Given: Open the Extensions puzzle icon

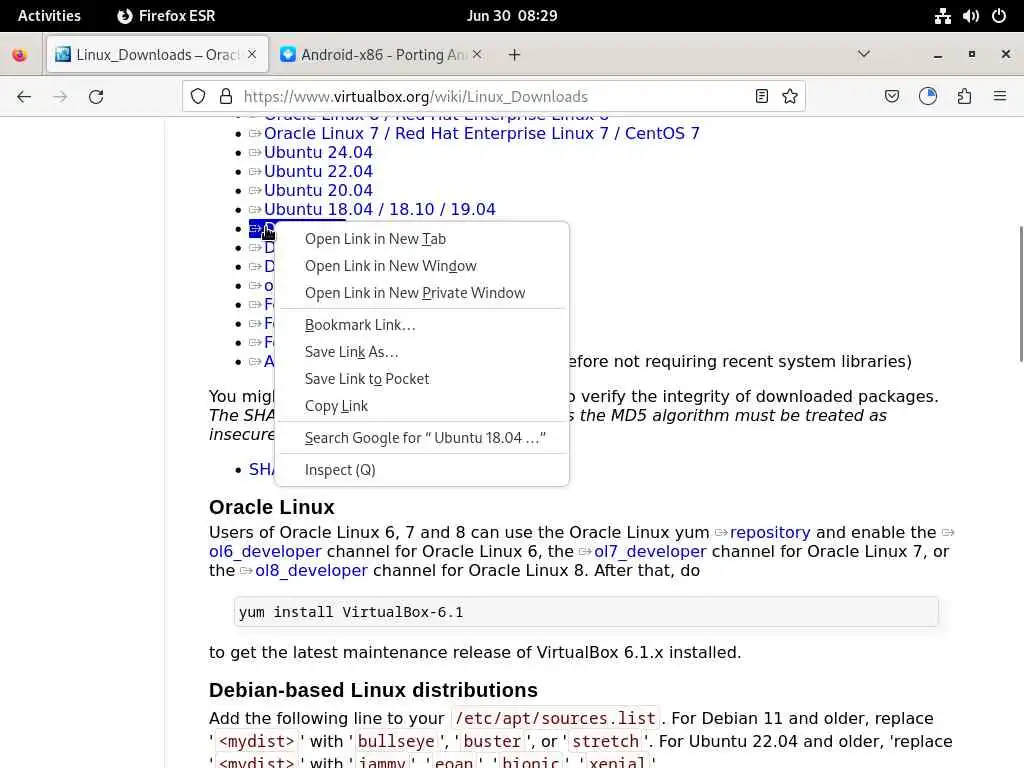Looking at the screenshot, I should coord(964,97).
